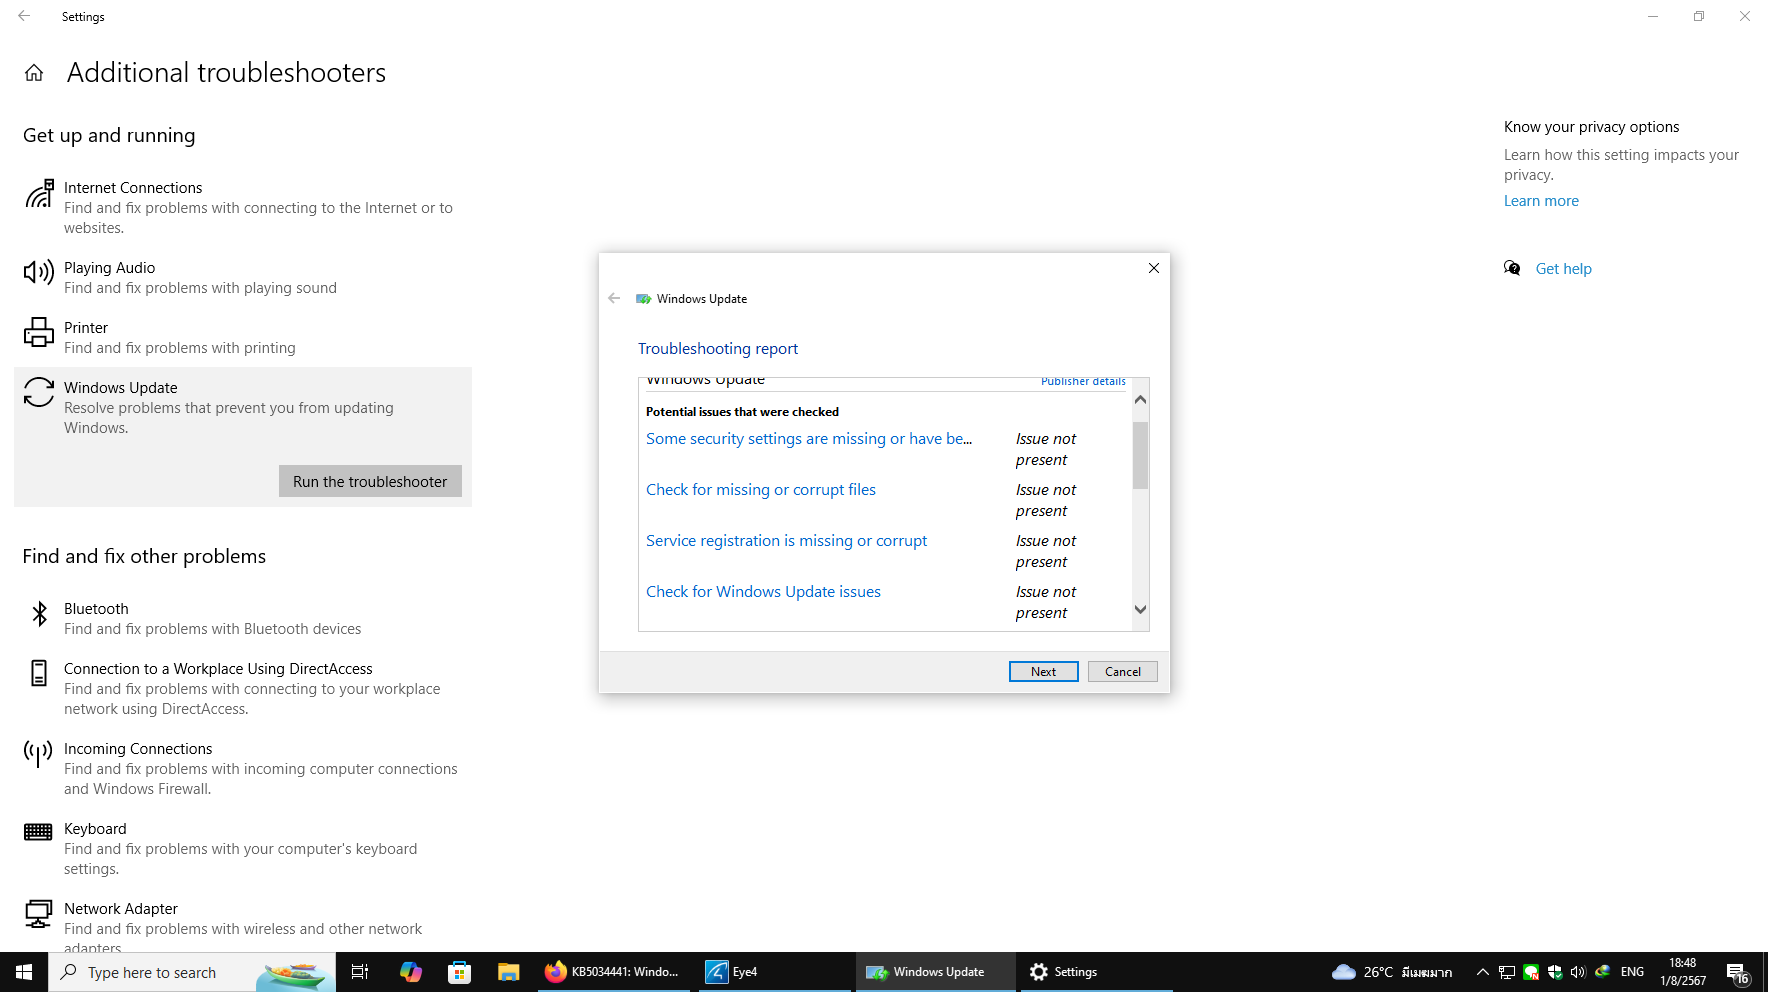Viewport: 1768px width, 992px height.
Task: Select the Network Adapter monitor icon
Action: click(39, 913)
